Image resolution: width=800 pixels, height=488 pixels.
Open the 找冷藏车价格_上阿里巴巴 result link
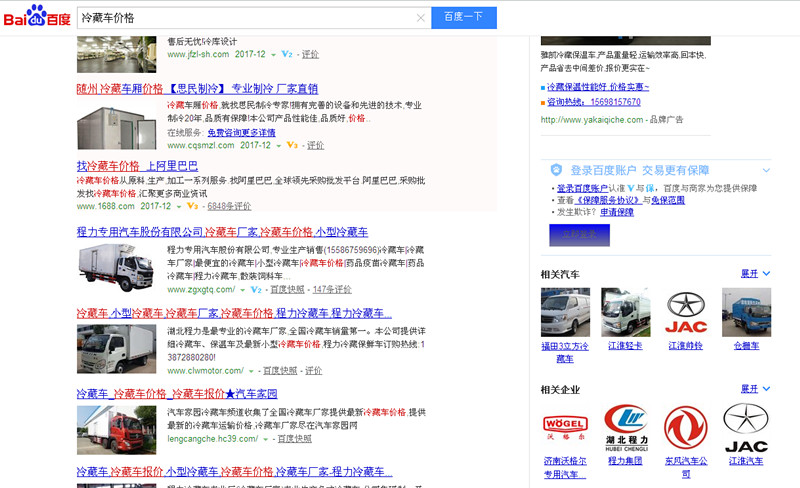pyautogui.click(x=137, y=166)
